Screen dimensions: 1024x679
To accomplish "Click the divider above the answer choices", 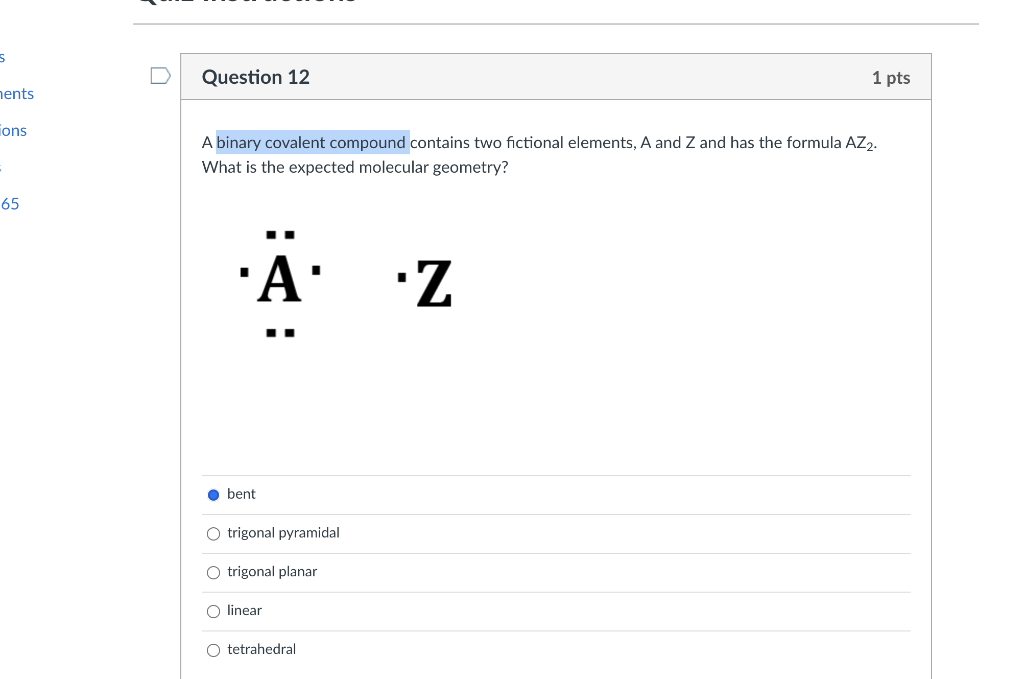I will 556,474.
